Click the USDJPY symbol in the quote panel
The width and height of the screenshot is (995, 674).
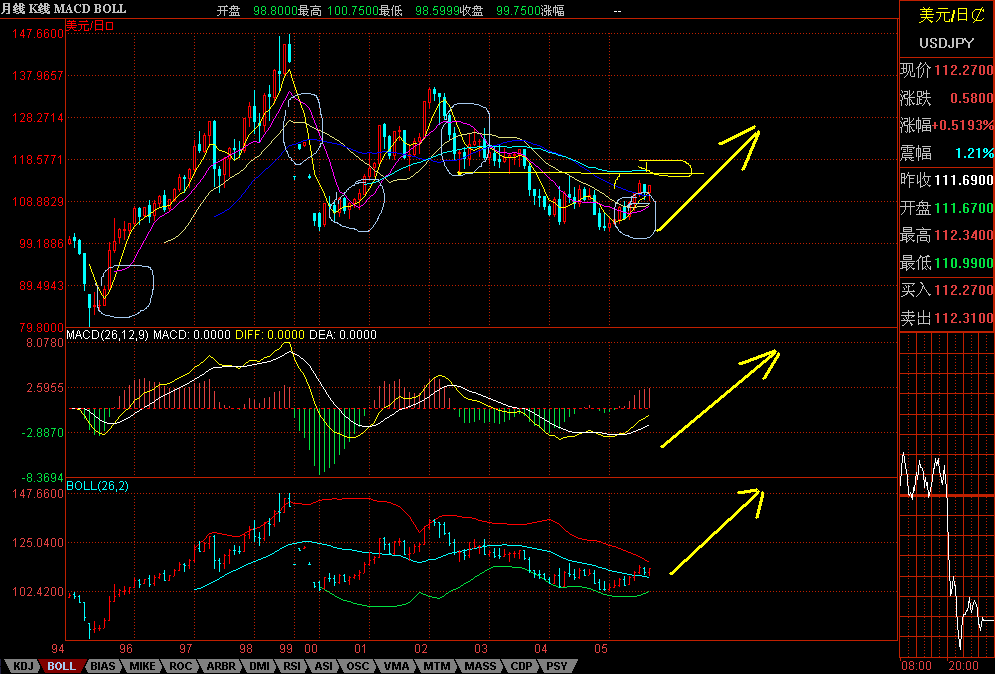coord(946,43)
